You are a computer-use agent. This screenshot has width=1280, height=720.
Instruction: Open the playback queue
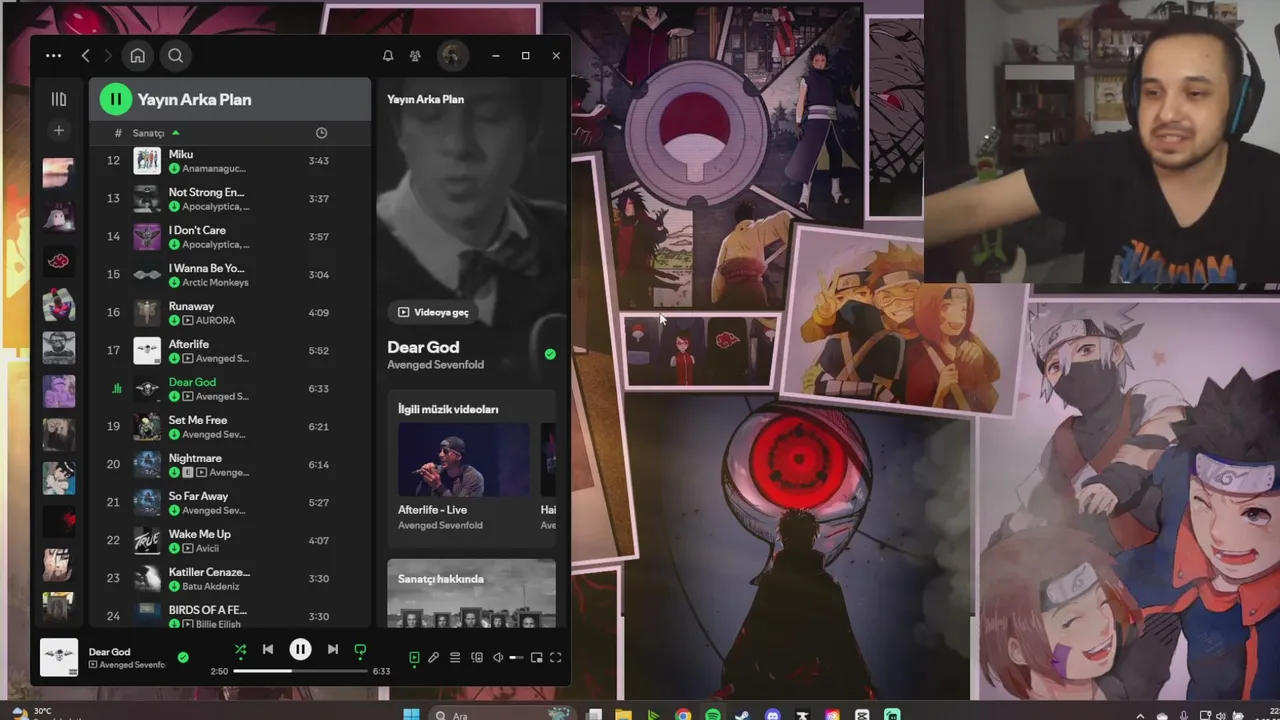click(x=454, y=657)
